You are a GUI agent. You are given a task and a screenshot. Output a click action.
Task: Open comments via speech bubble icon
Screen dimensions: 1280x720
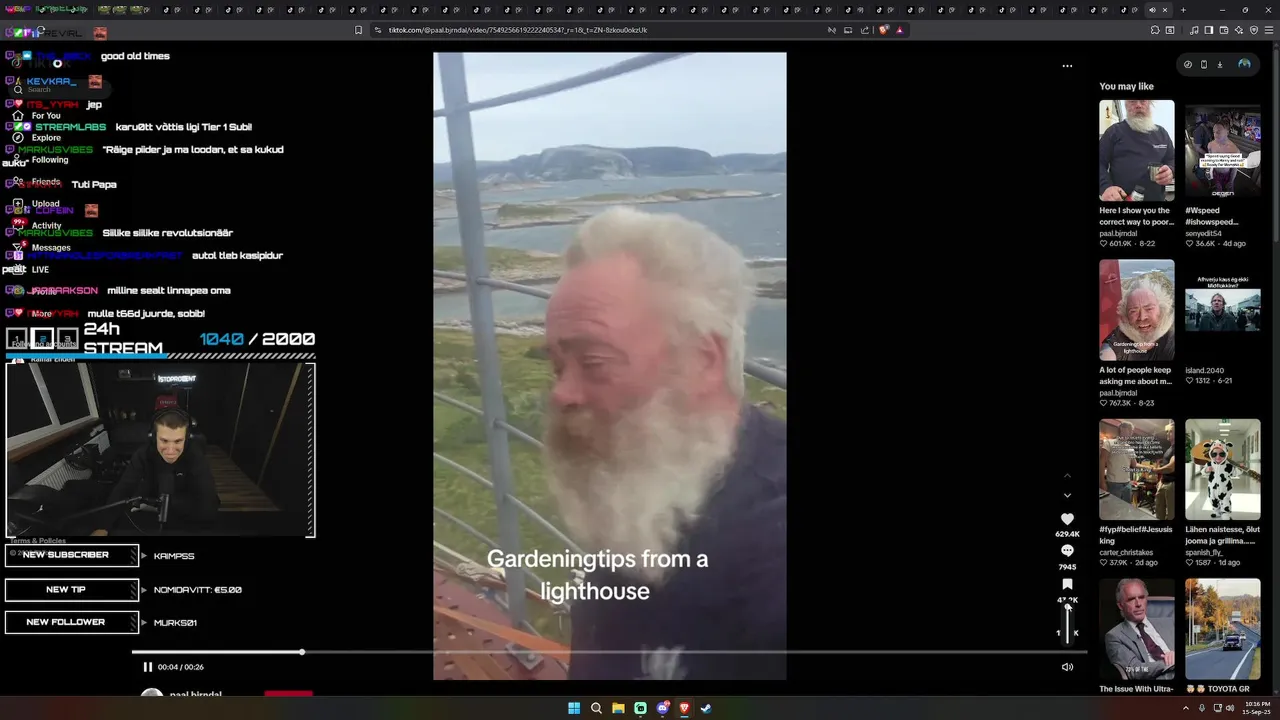[x=1067, y=551]
